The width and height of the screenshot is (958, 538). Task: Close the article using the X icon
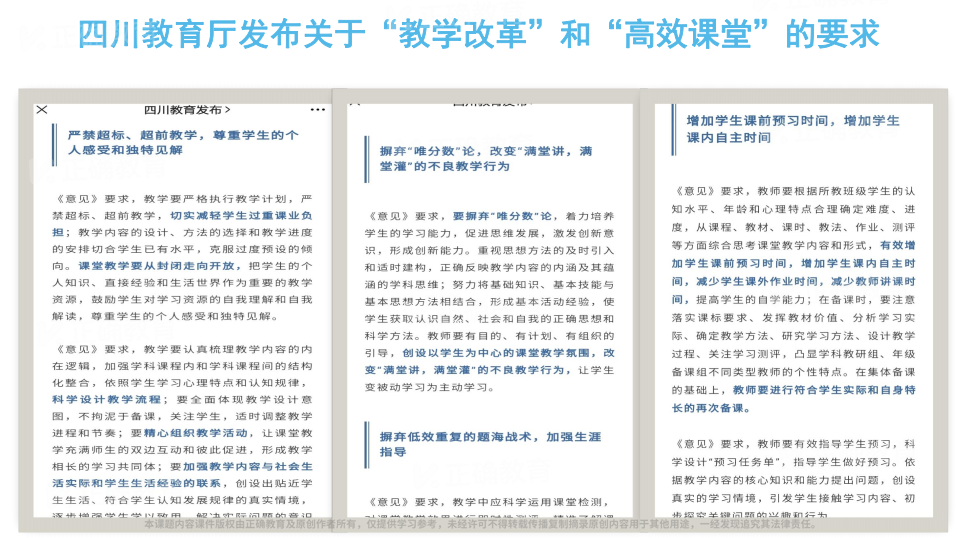pos(42,110)
